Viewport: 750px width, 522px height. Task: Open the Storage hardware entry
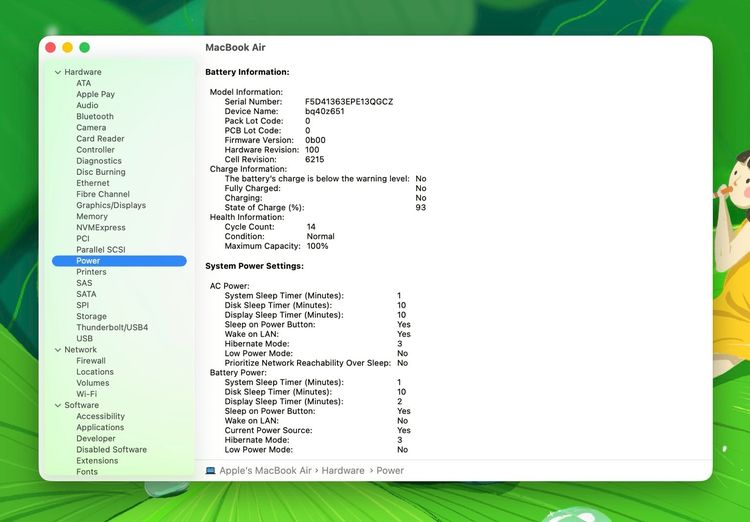[91, 316]
